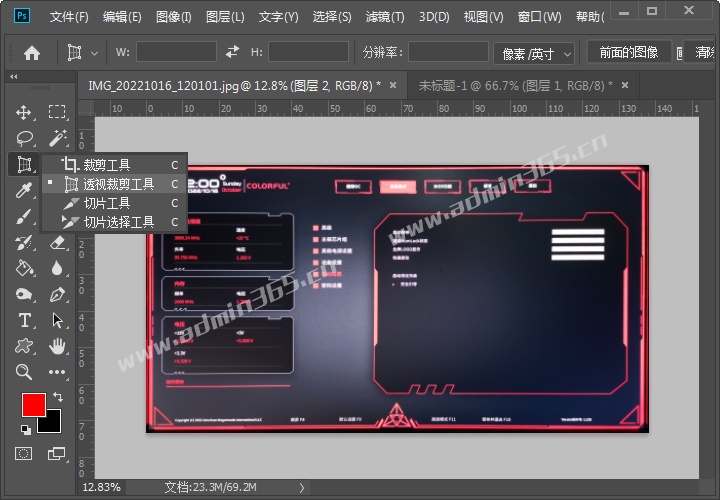Open the 视图(V) menu
The width and height of the screenshot is (720, 500).
pos(484,17)
